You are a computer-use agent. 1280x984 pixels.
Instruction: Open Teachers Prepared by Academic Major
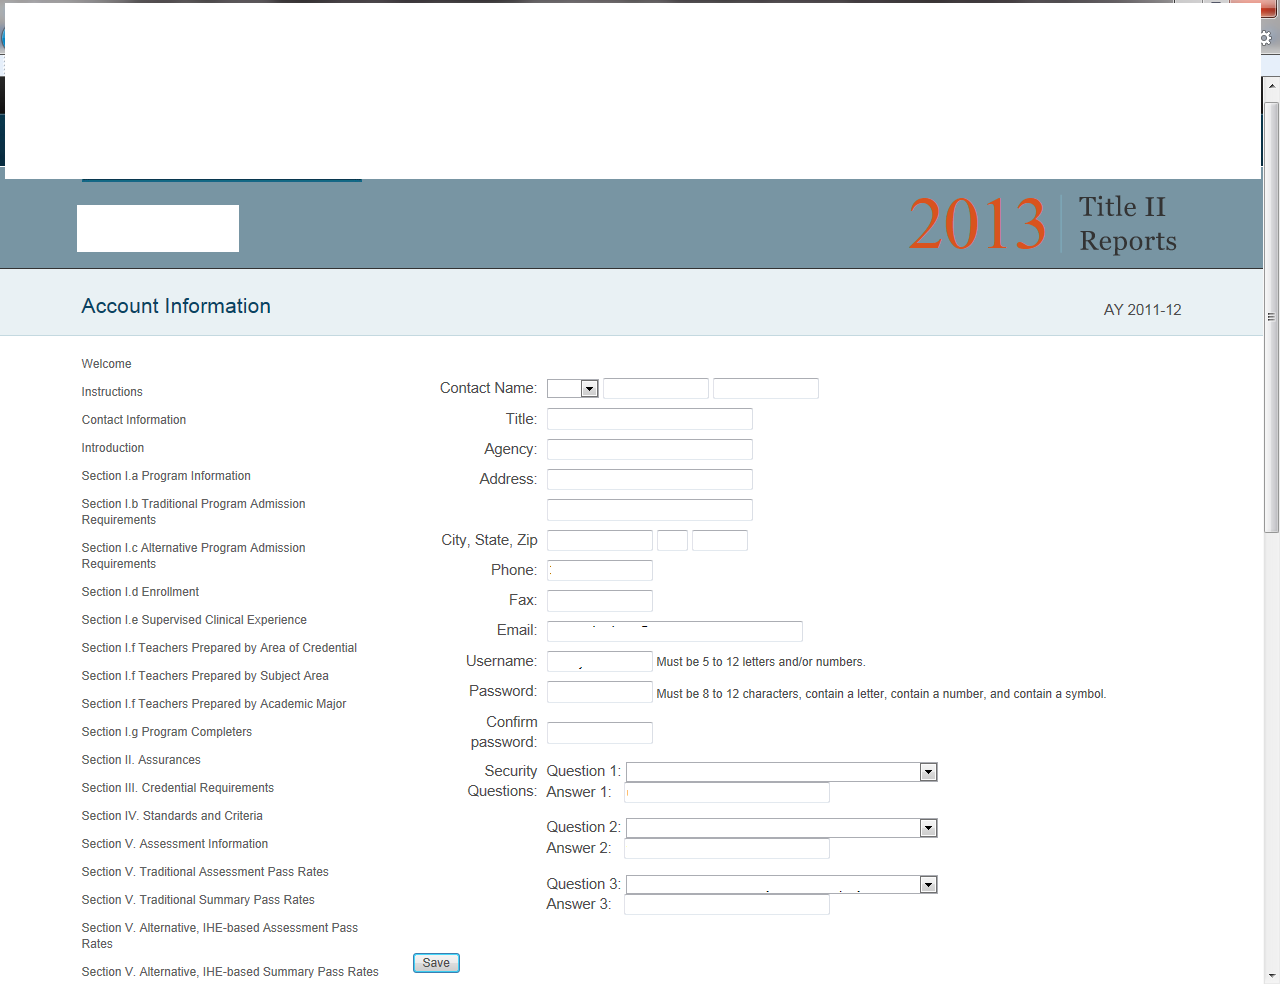pyautogui.click(x=214, y=704)
